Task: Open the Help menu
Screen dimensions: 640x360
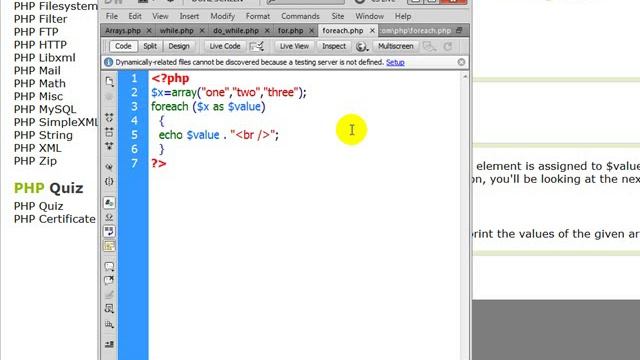Action: [403, 16]
